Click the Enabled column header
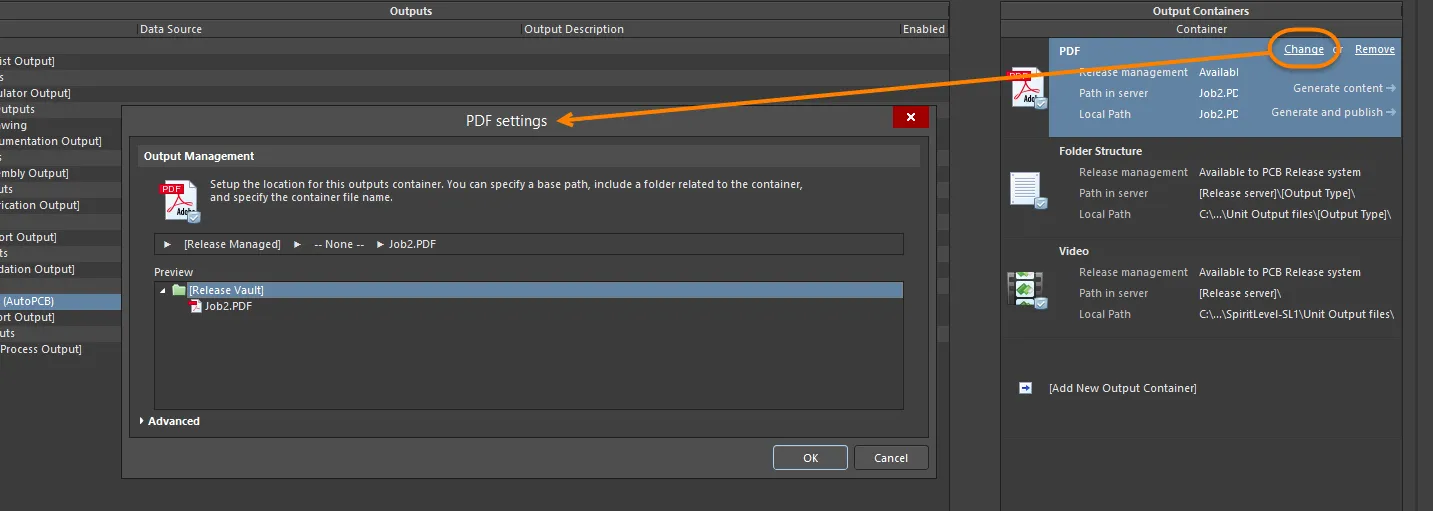Screen dimensions: 1433x511 924,29
